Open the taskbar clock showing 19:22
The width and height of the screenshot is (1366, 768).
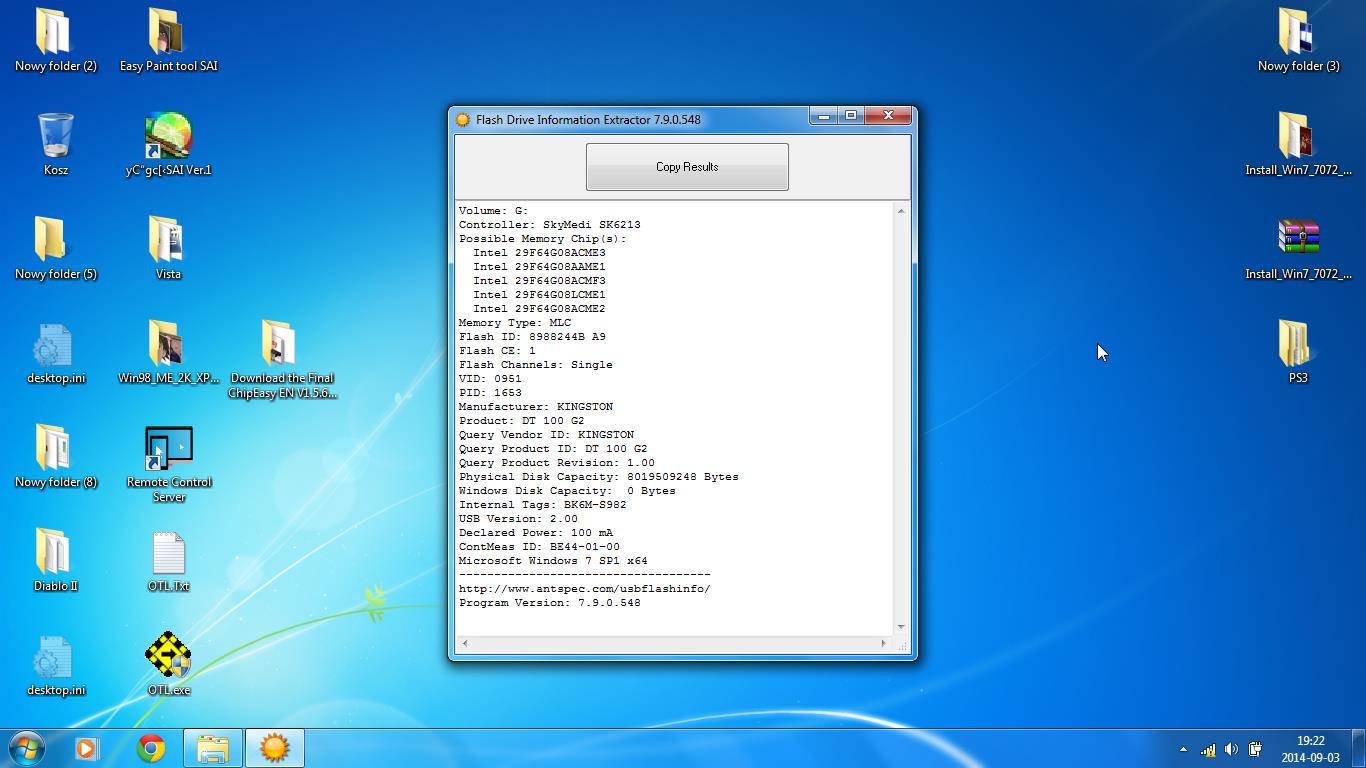pos(1310,749)
